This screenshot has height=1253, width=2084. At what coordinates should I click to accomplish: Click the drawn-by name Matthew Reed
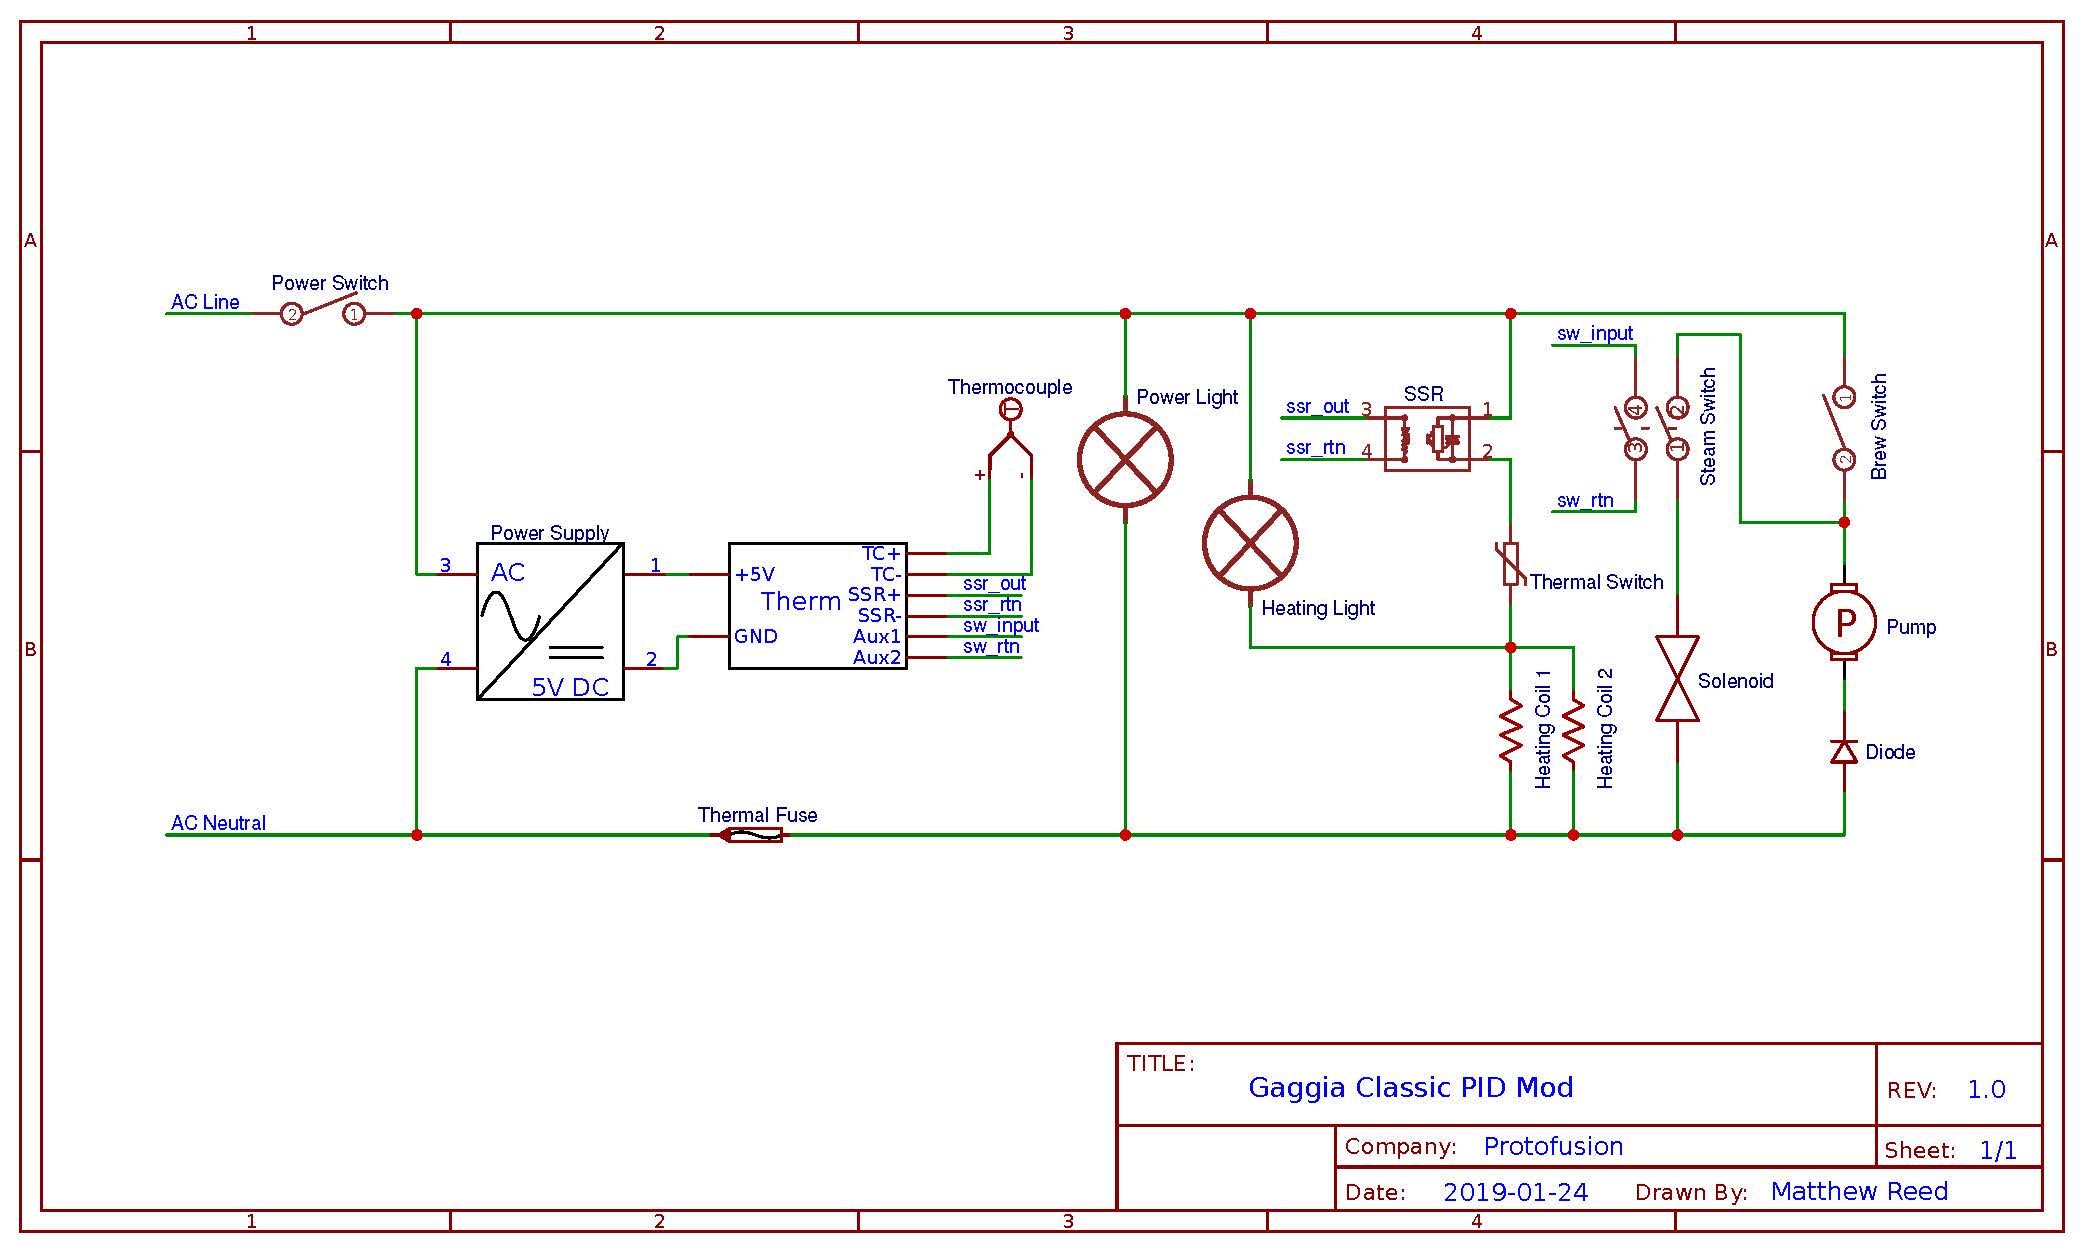point(1859,1191)
